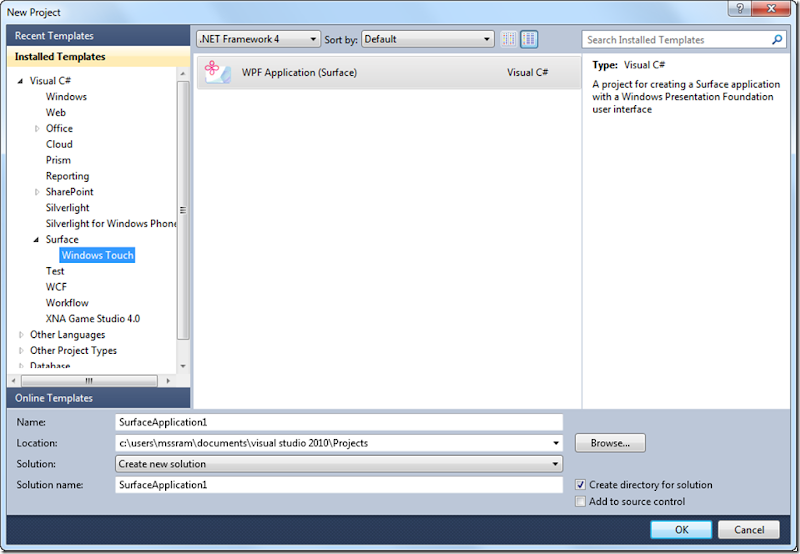Expand the Other Project Types node
800x554 pixels.
click(x=21, y=350)
